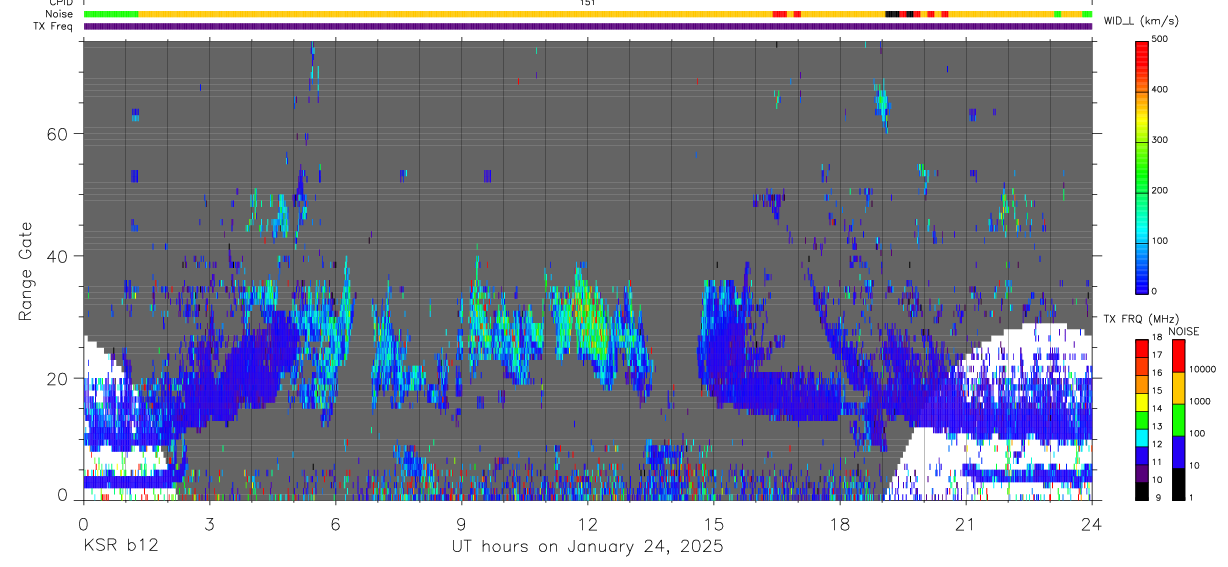Click the x-axis tick label '15'
Viewport: 1228px width, 567px height.
[714, 523]
